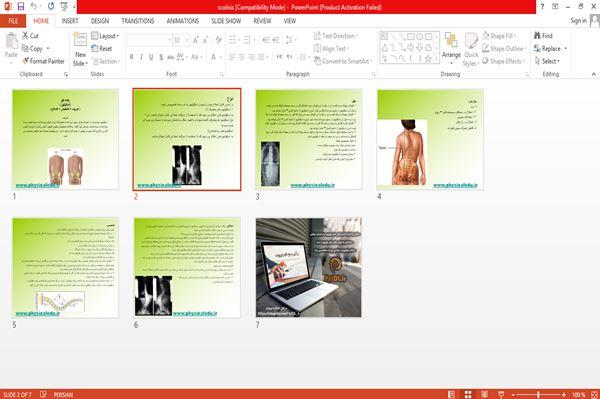600x399 pixels.
Task: Open the Select dropdown
Action: pos(547,61)
